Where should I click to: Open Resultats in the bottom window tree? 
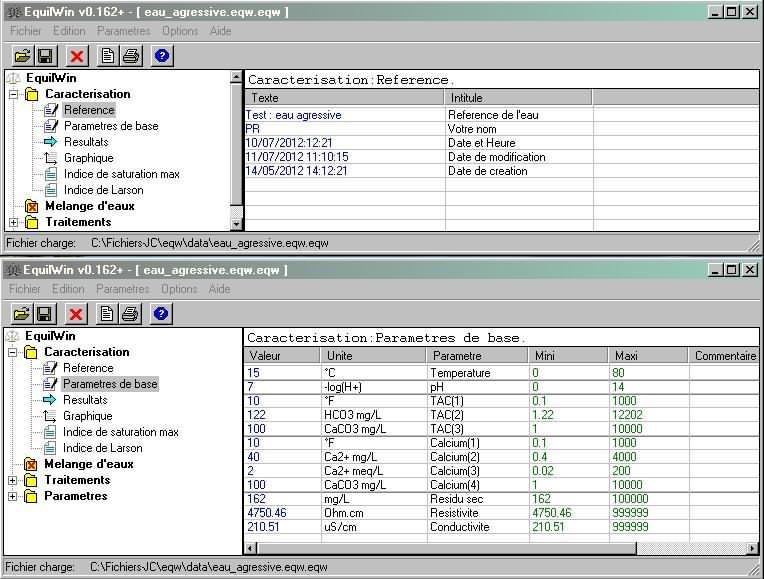pos(85,400)
